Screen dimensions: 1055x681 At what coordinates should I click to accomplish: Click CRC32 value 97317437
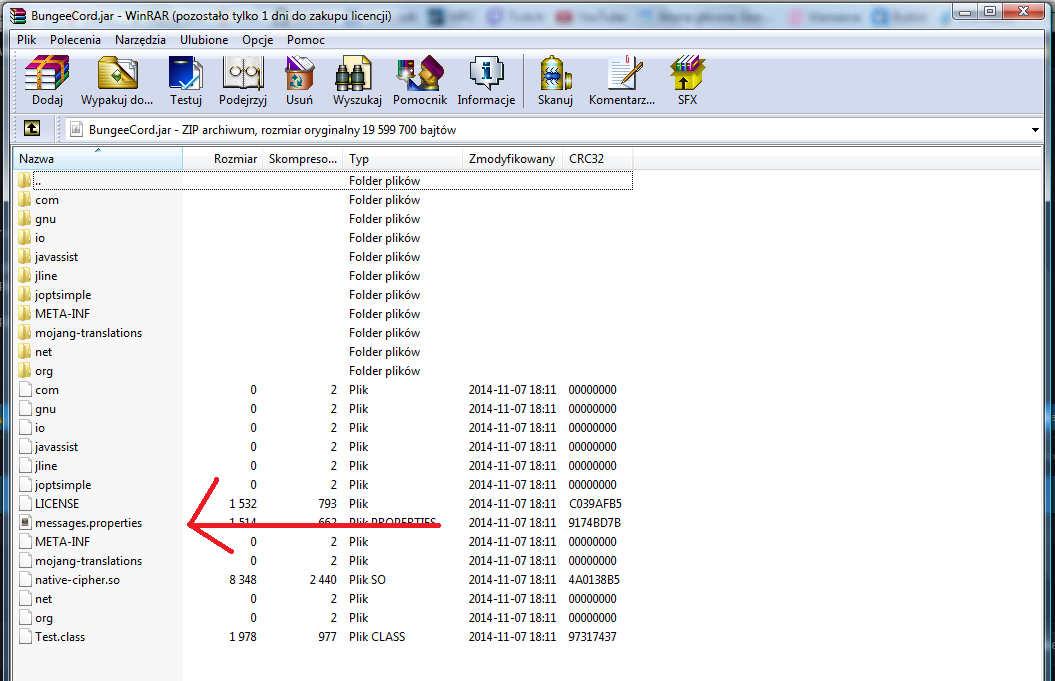(x=592, y=637)
